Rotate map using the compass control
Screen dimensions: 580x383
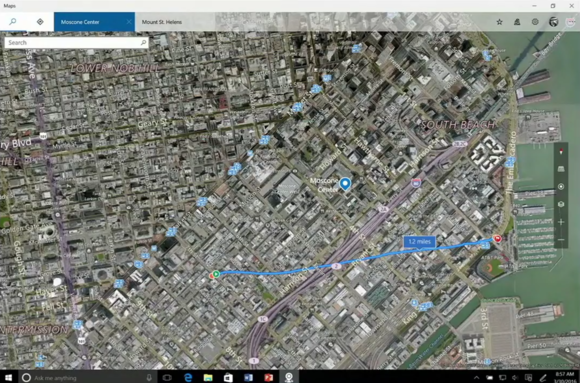(x=561, y=151)
